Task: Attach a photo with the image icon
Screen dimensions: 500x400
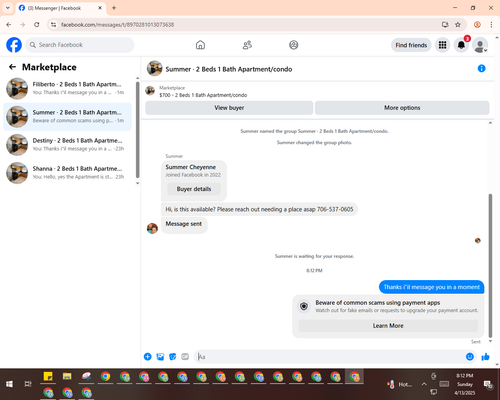Action: pyautogui.click(x=160, y=357)
